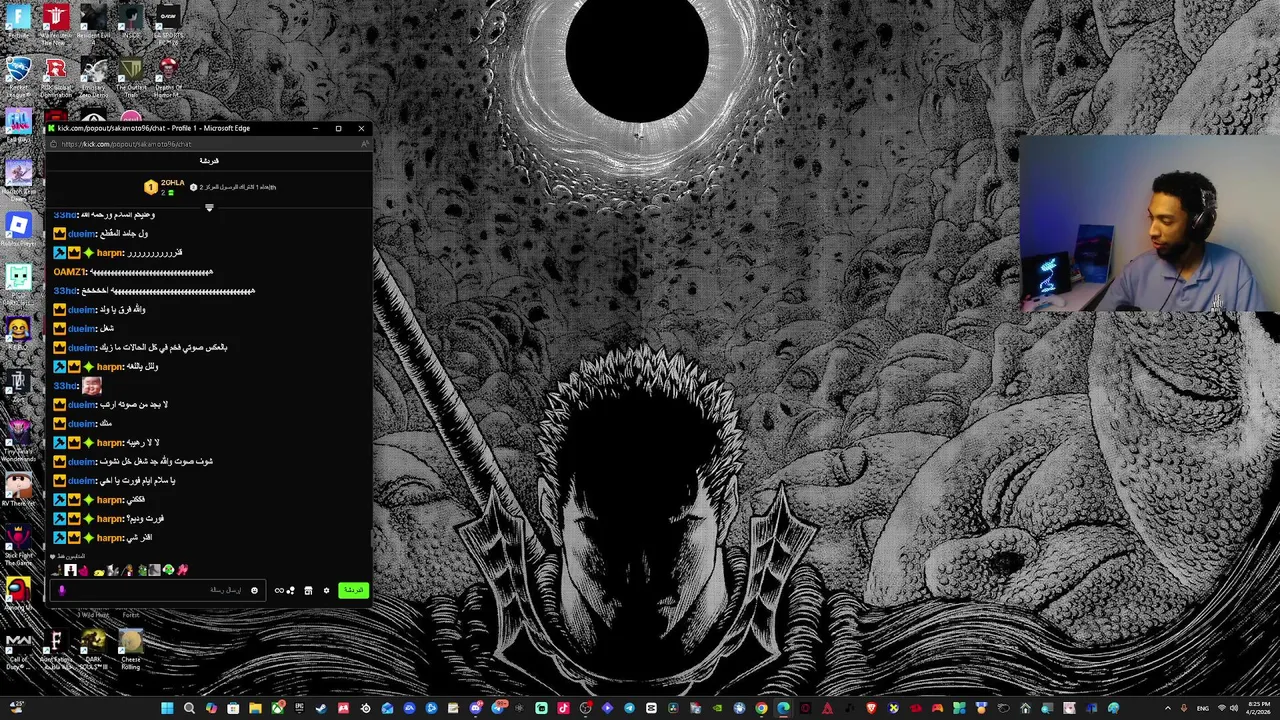
Task: Open the Kick shop icon in chat
Action: tap(308, 590)
